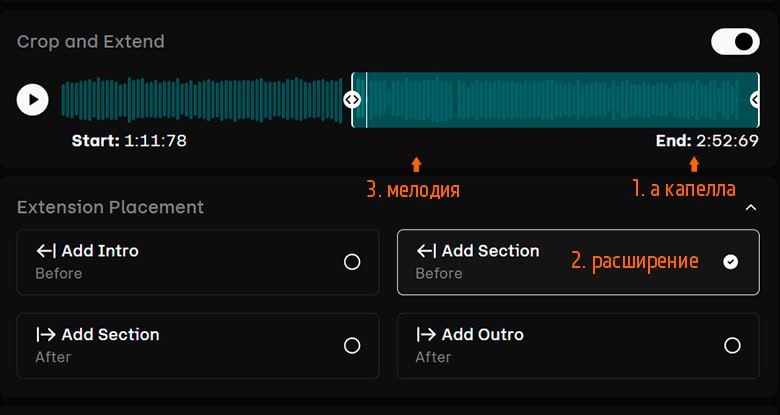Choose the Add Intro Before card

click(x=198, y=262)
